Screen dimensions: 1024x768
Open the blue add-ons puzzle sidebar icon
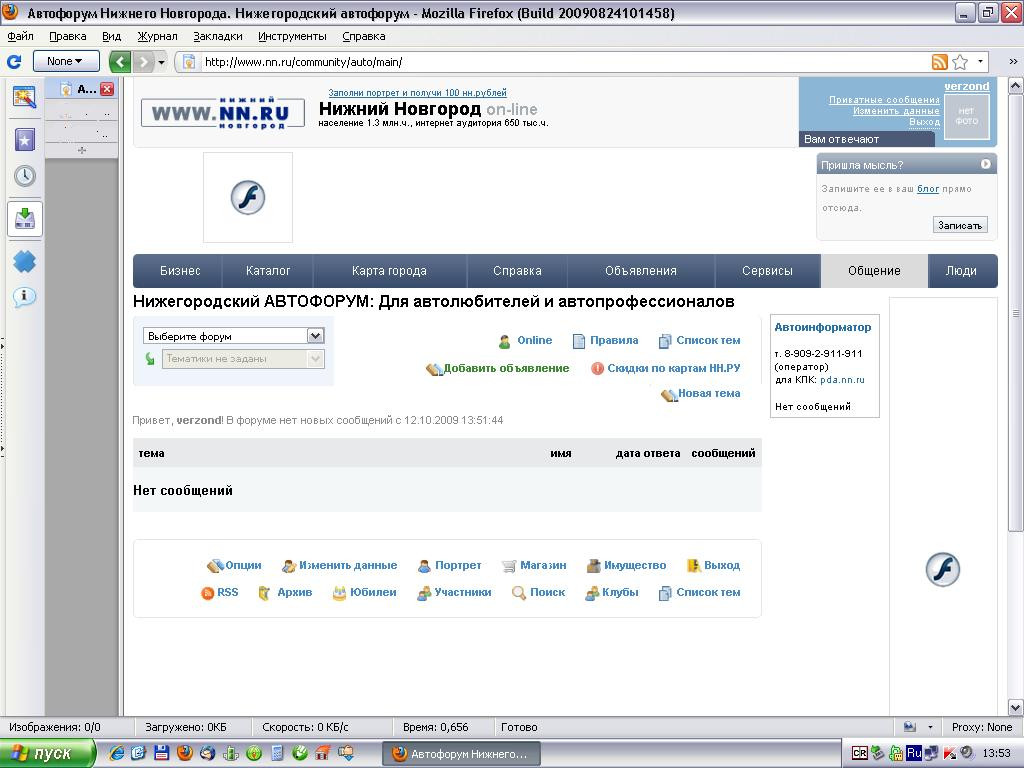(25, 261)
